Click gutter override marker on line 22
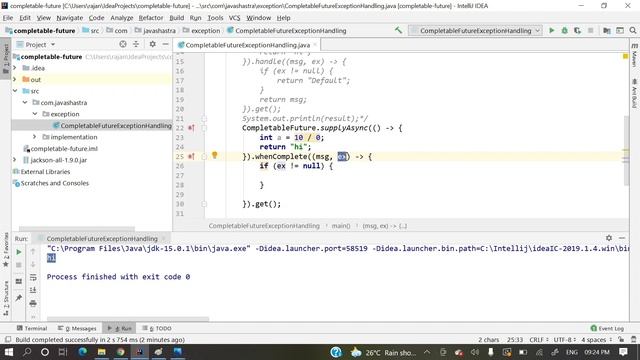640x360 pixels. point(191,128)
